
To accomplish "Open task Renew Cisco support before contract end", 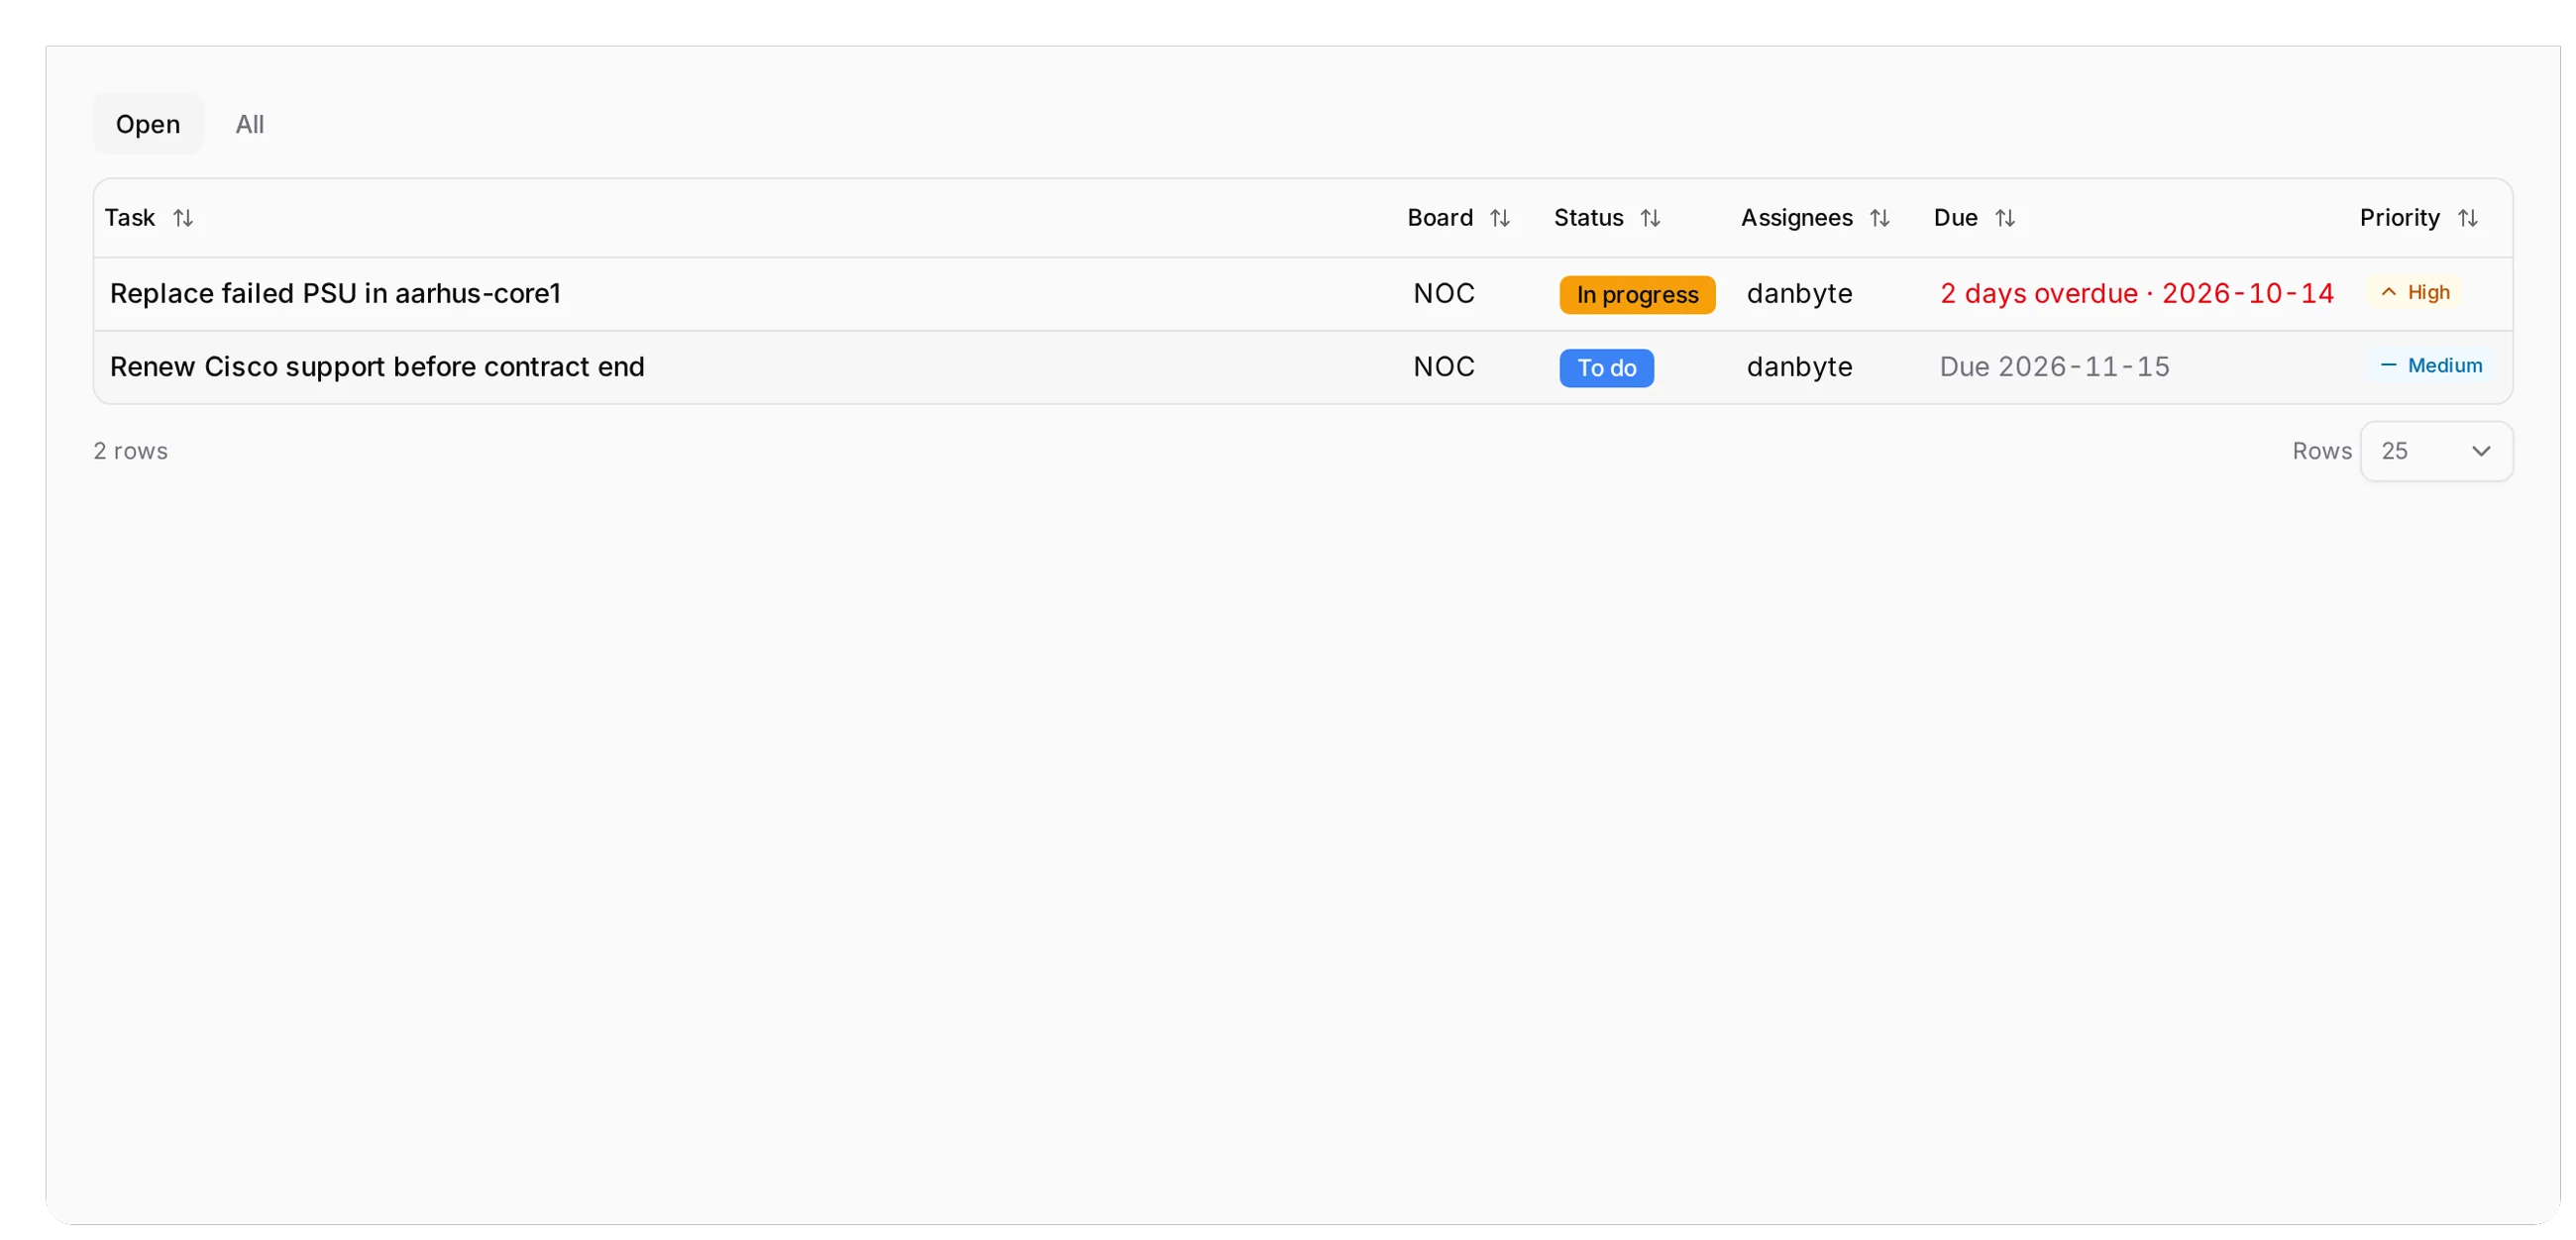I will point(377,366).
